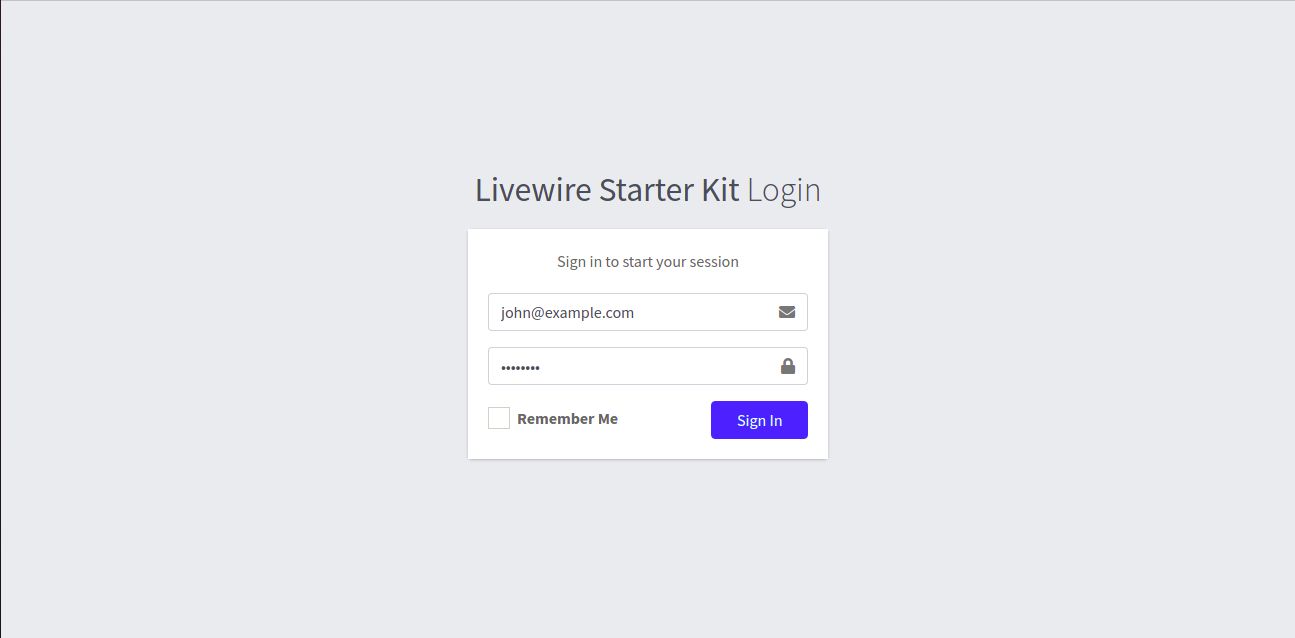
Task: Select the mail symbol beside the email address
Action: [787, 312]
